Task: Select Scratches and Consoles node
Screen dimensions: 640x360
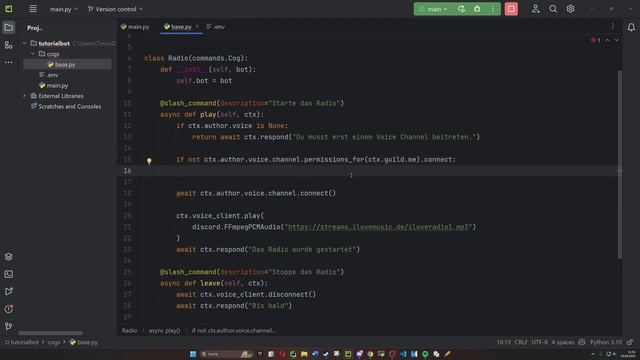Action: click(67, 107)
